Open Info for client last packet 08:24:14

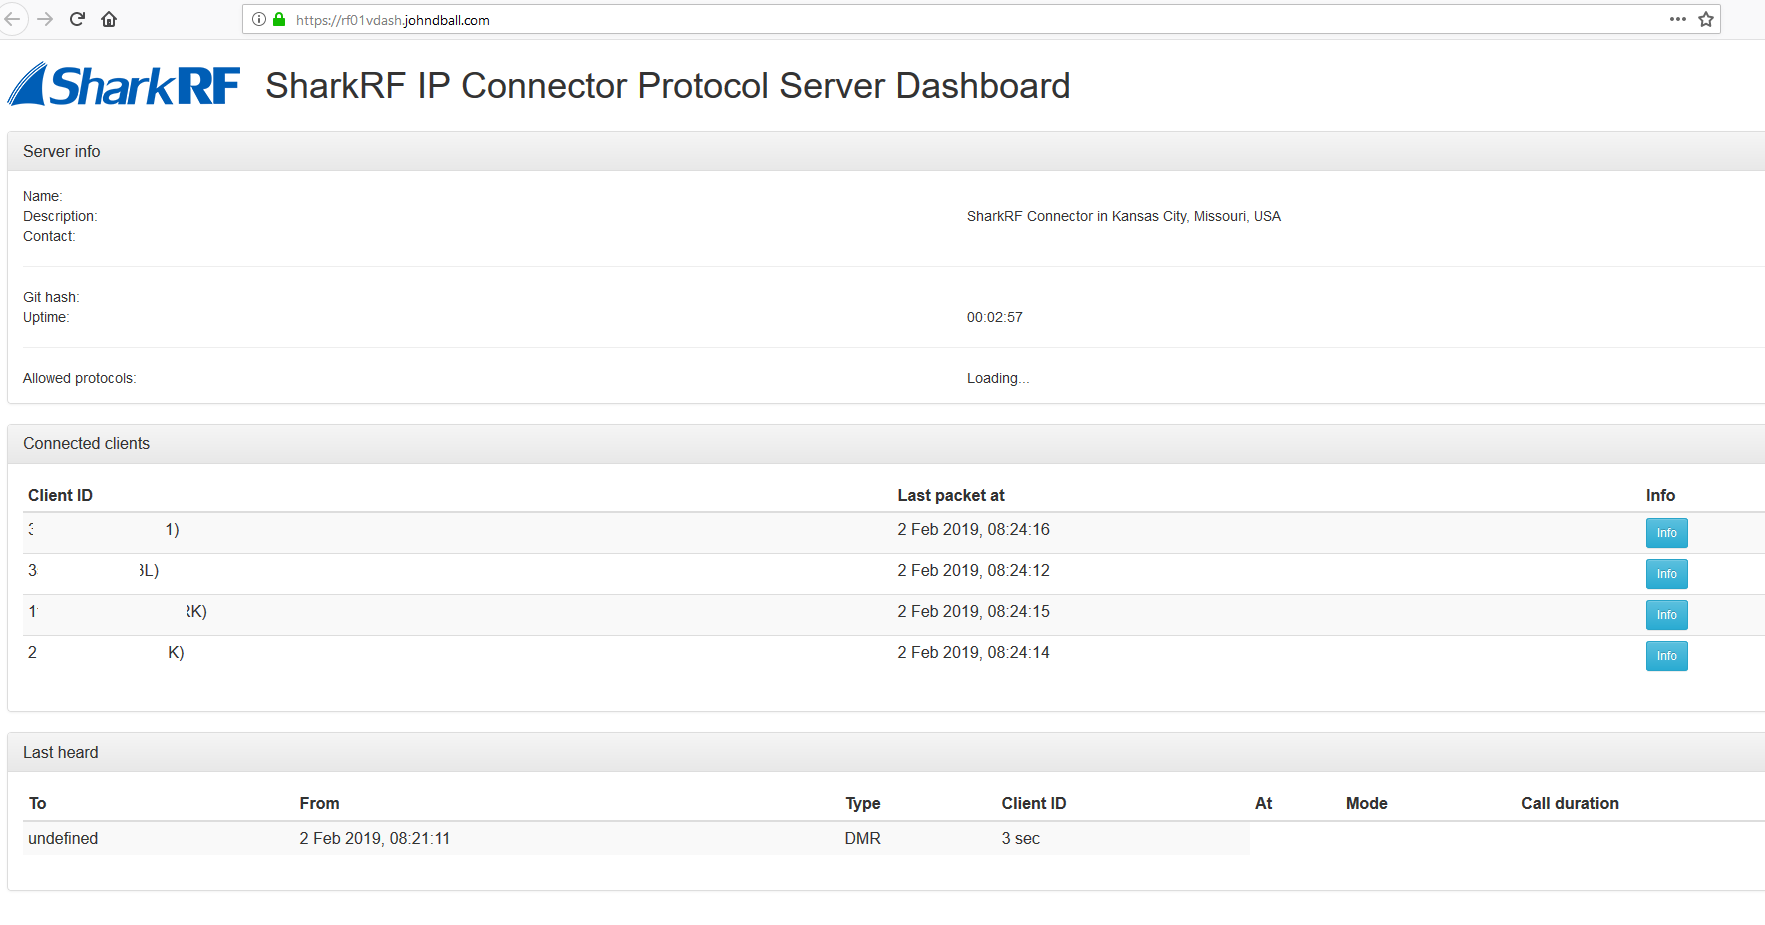(x=1666, y=656)
